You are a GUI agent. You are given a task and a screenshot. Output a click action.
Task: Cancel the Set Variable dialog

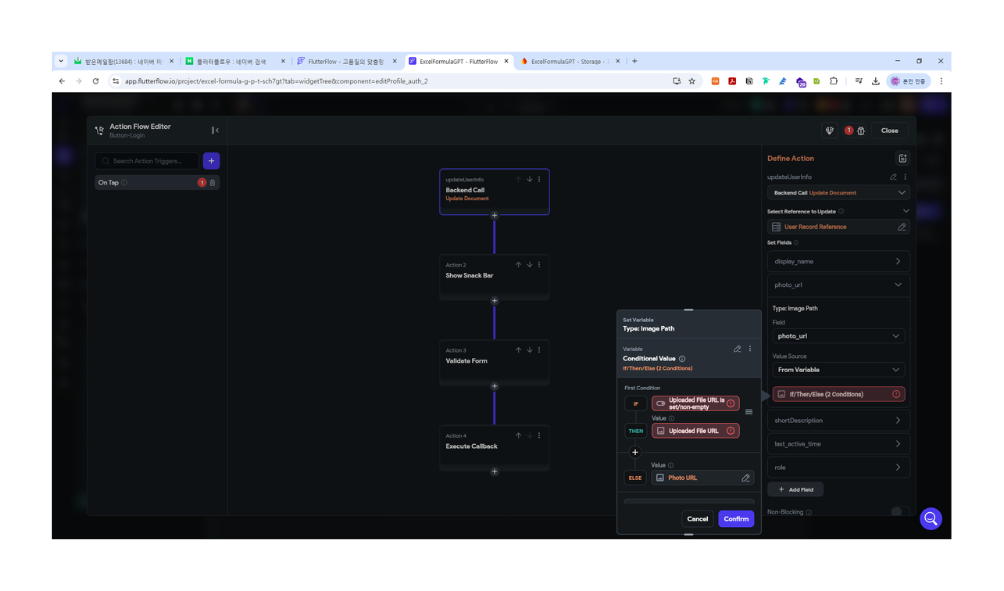(697, 519)
